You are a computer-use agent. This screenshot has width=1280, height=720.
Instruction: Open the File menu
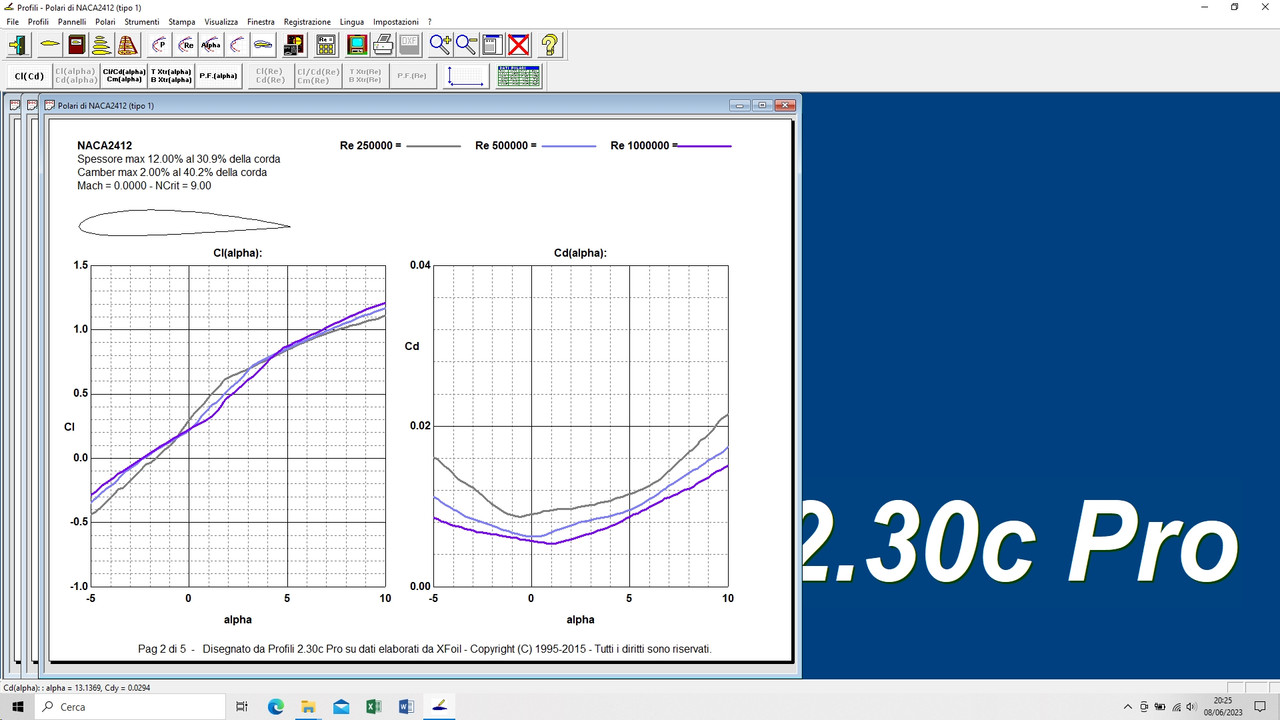point(13,21)
